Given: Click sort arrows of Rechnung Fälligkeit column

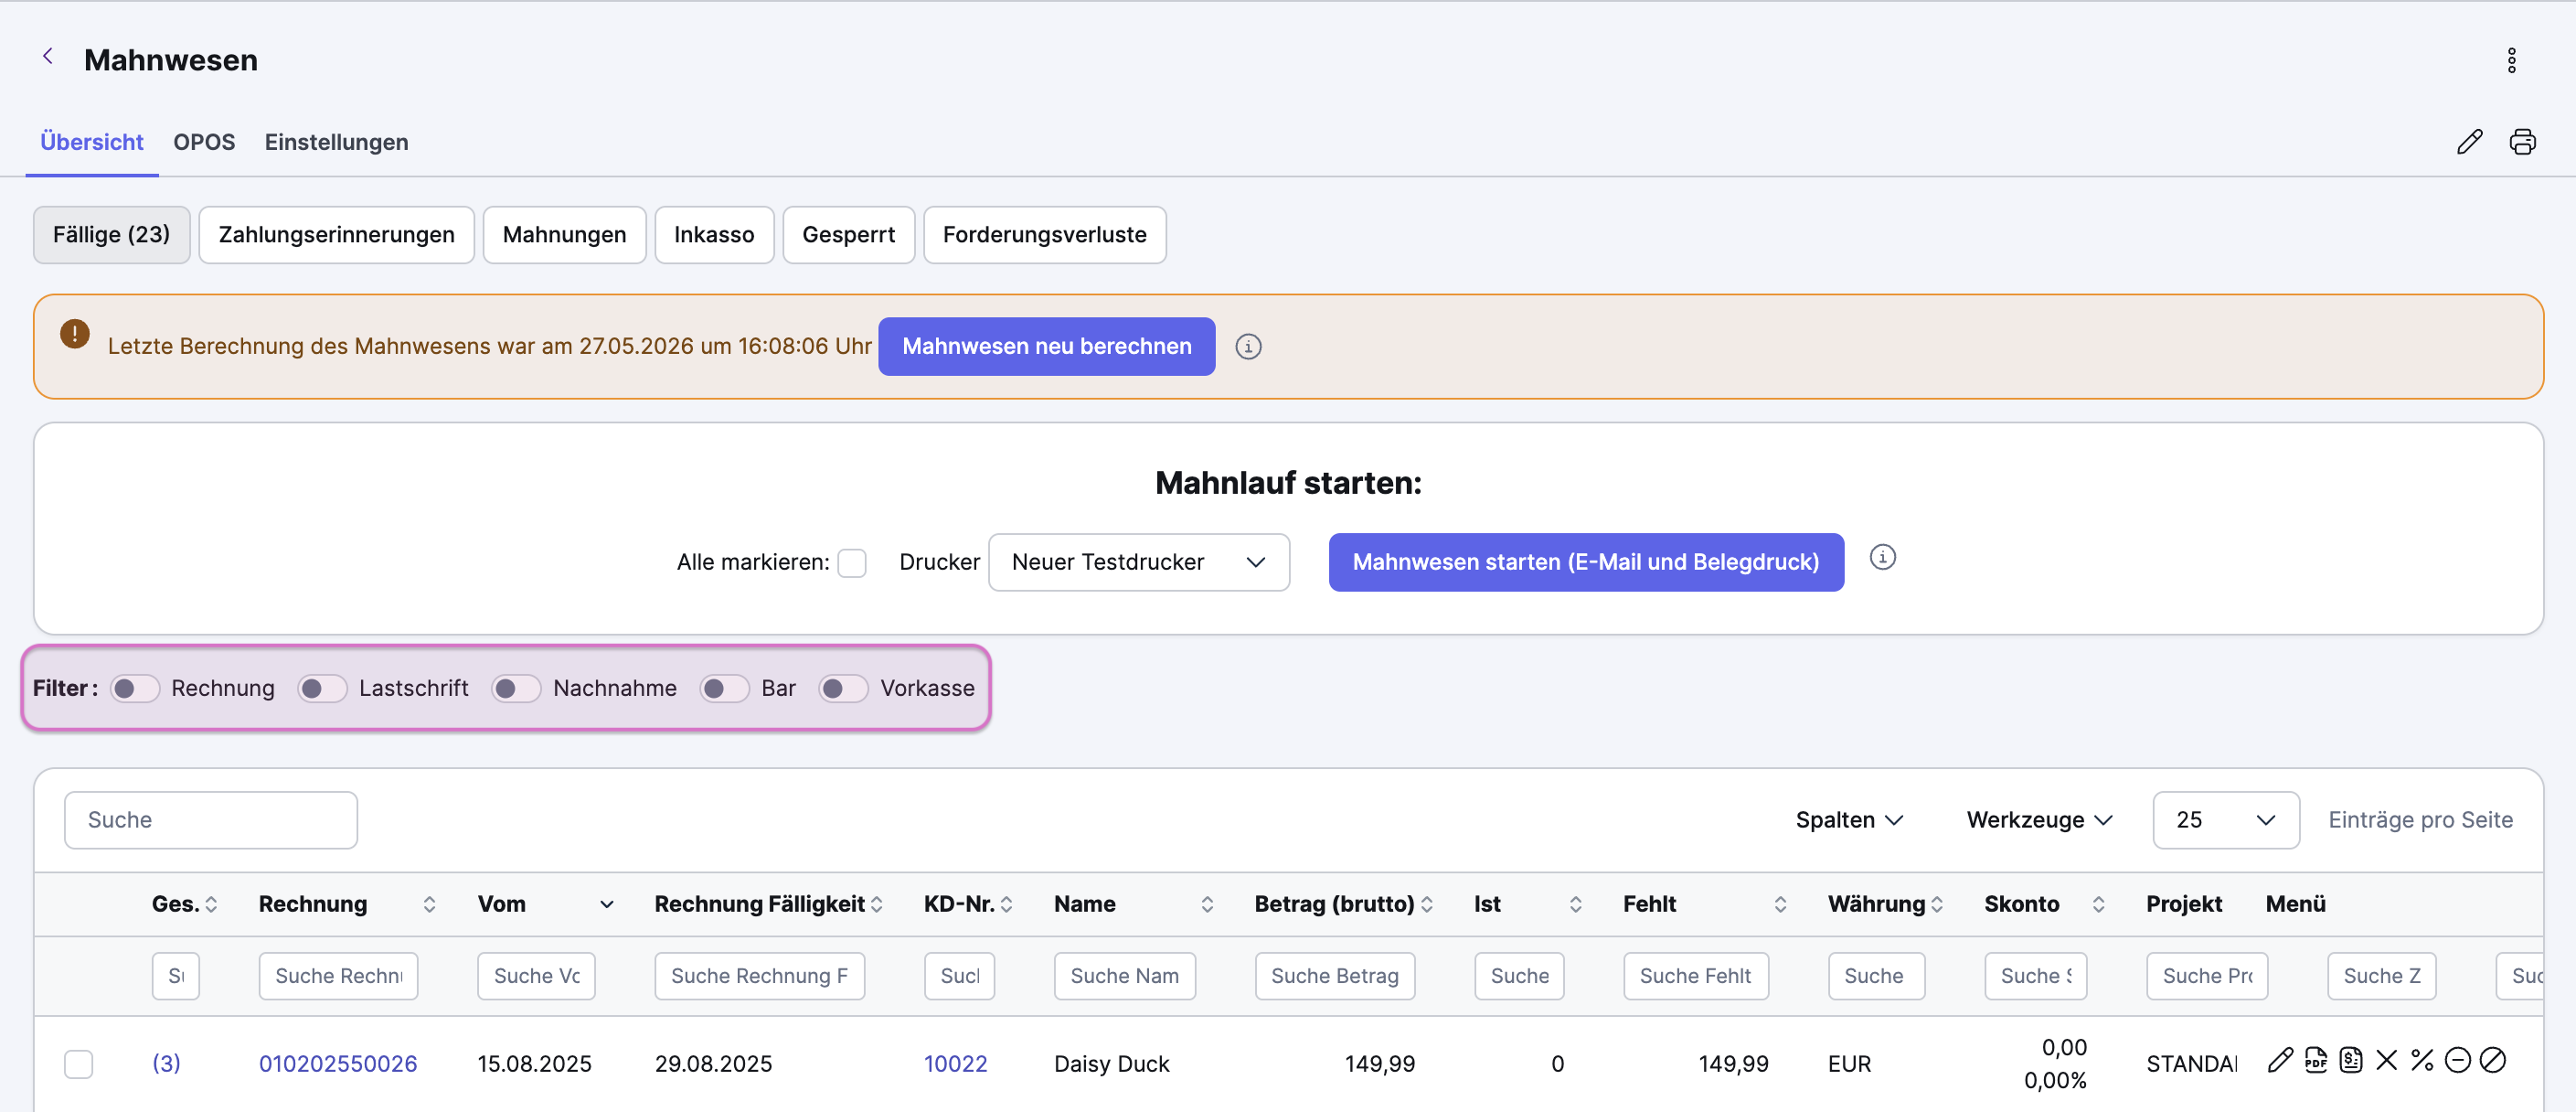Looking at the screenshot, I should tap(877, 905).
